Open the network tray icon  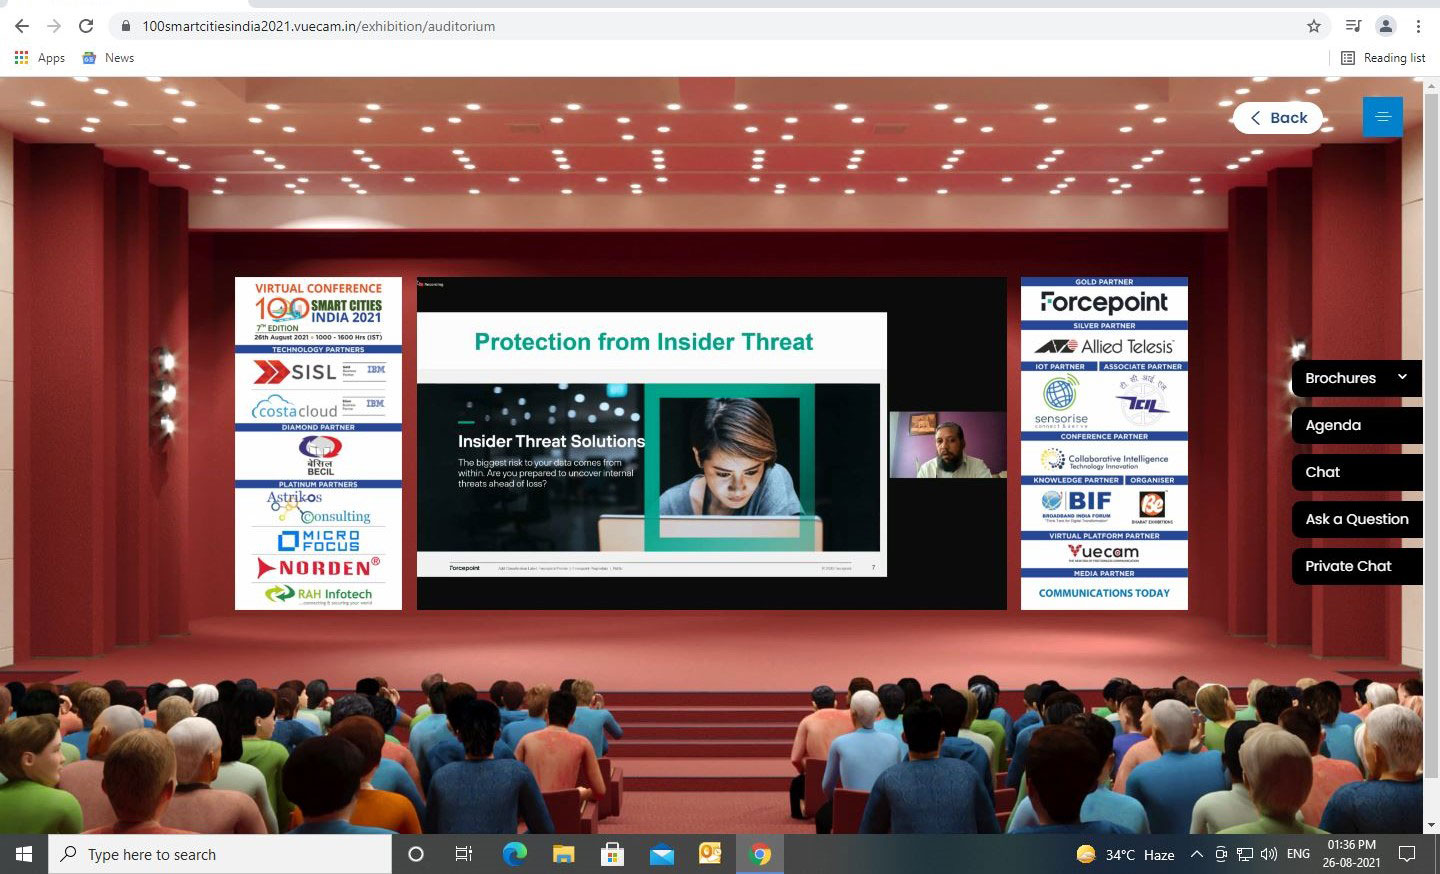coord(1245,854)
